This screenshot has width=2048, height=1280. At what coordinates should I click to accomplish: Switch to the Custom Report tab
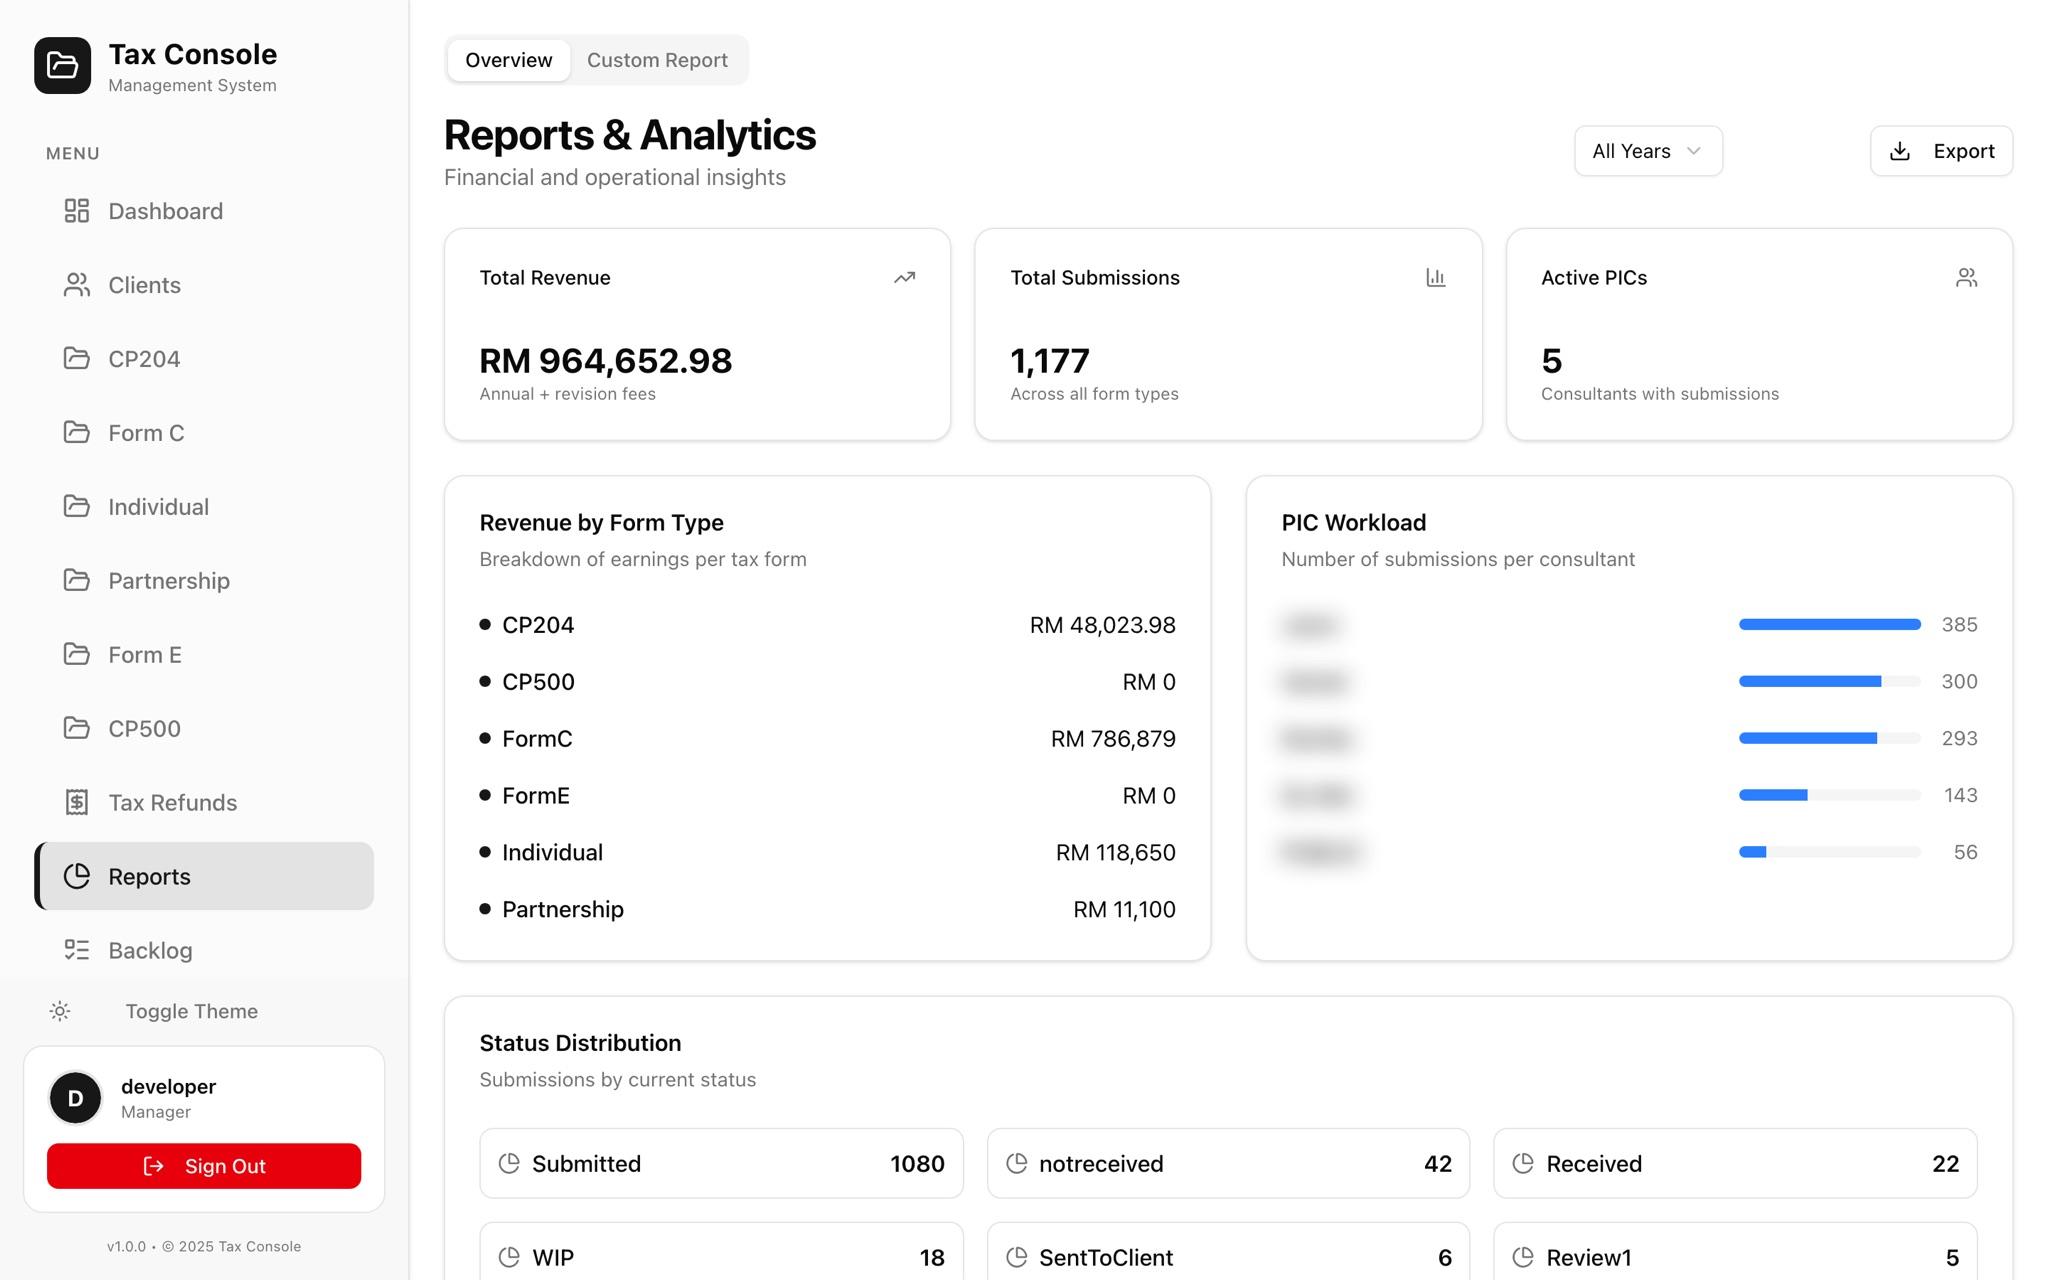tap(657, 60)
